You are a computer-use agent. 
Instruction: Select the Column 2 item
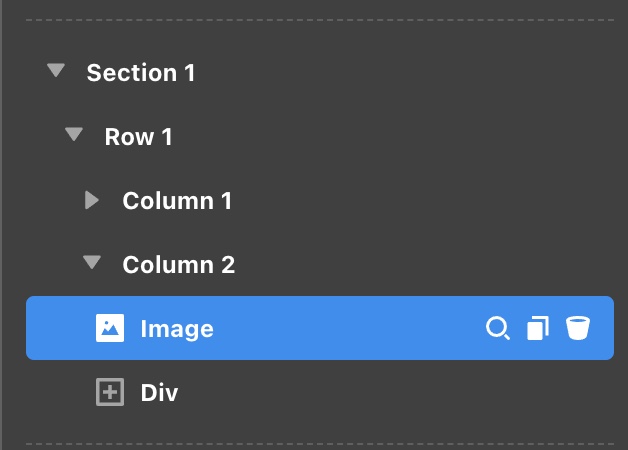coord(179,265)
